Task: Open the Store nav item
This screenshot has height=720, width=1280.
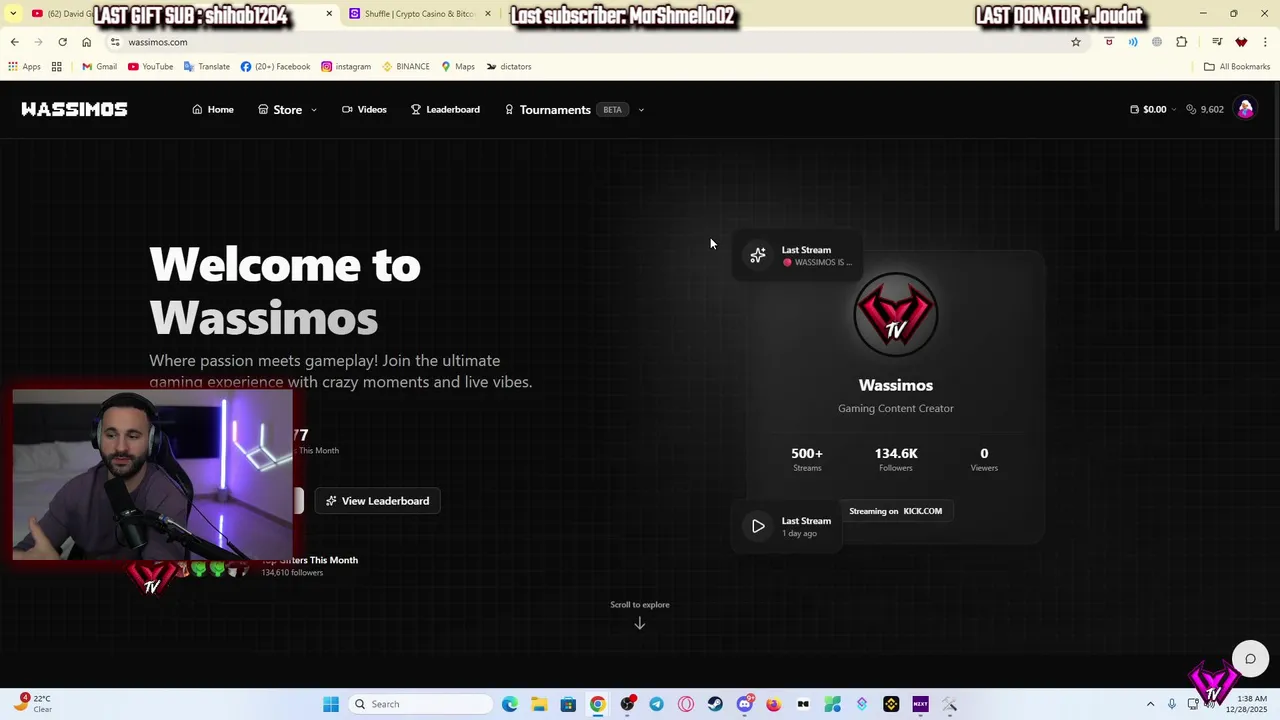Action: 280,110
